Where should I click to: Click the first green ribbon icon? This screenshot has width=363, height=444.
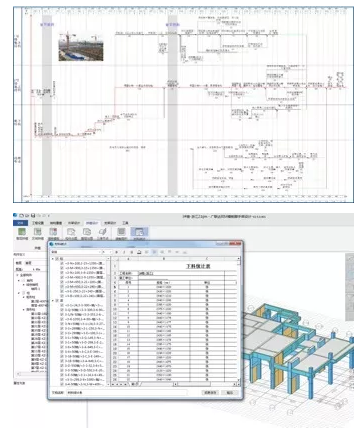[22, 232]
